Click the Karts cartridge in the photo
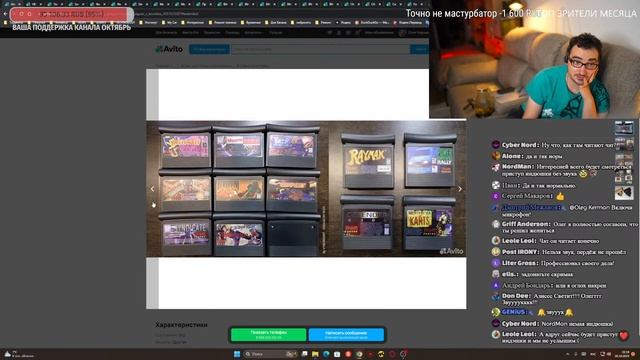640x360 pixels. click(429, 223)
